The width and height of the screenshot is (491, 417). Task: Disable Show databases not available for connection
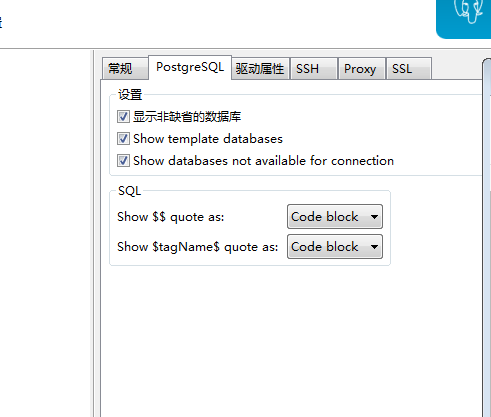tap(123, 161)
